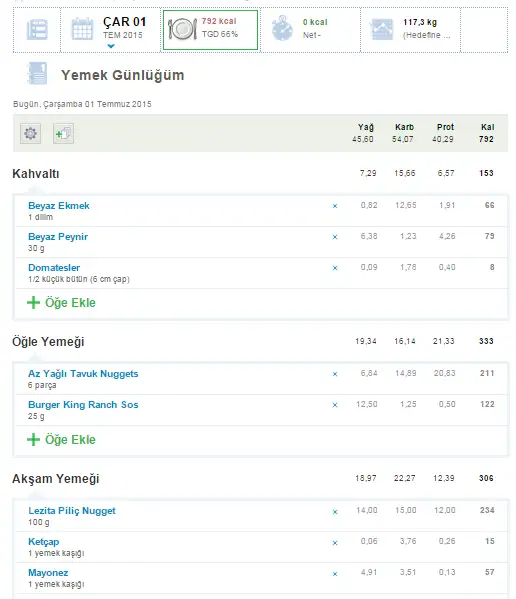Remove Beyaz Ekmek with its x icon
The width and height of the screenshot is (516, 599).
(x=335, y=206)
